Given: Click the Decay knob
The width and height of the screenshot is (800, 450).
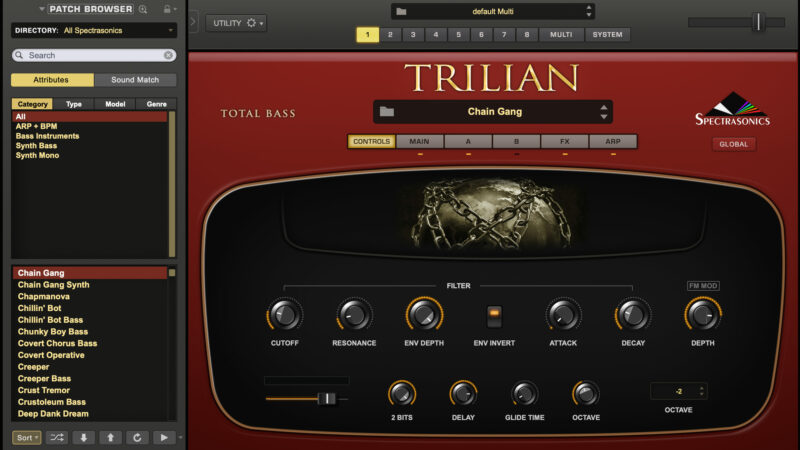Looking at the screenshot, I should [633, 315].
